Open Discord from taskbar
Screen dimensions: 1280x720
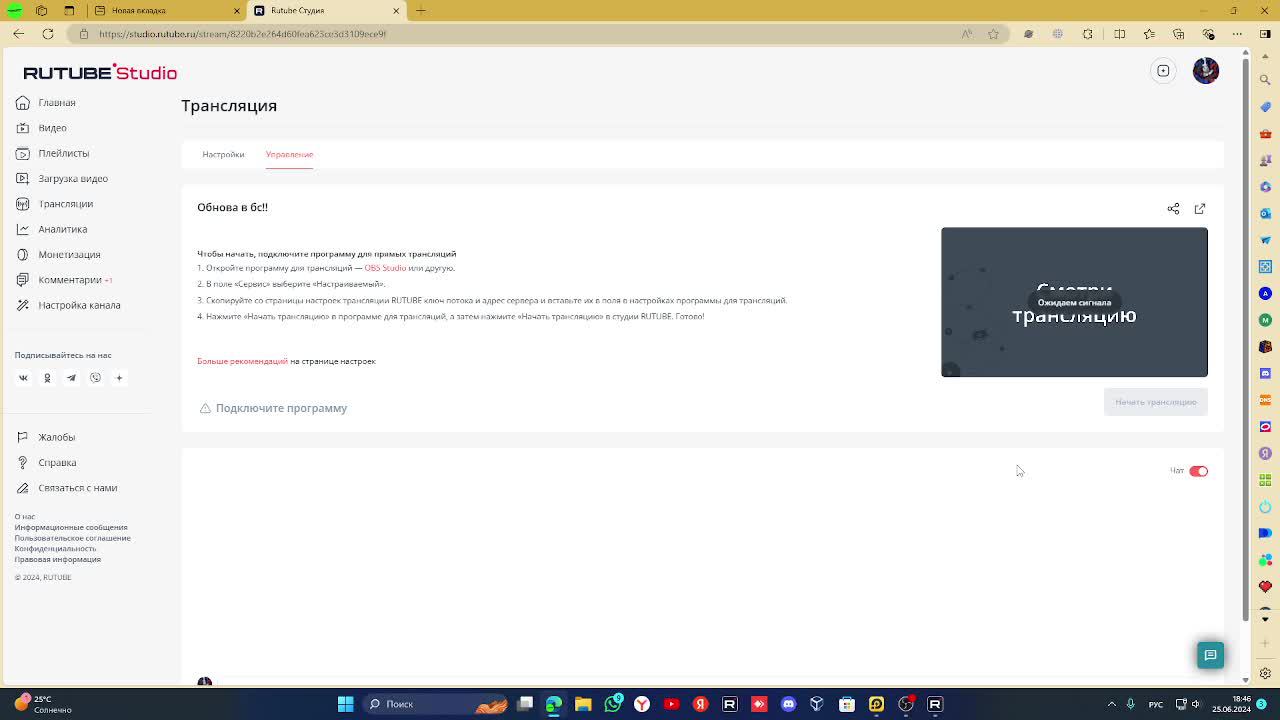coord(788,704)
